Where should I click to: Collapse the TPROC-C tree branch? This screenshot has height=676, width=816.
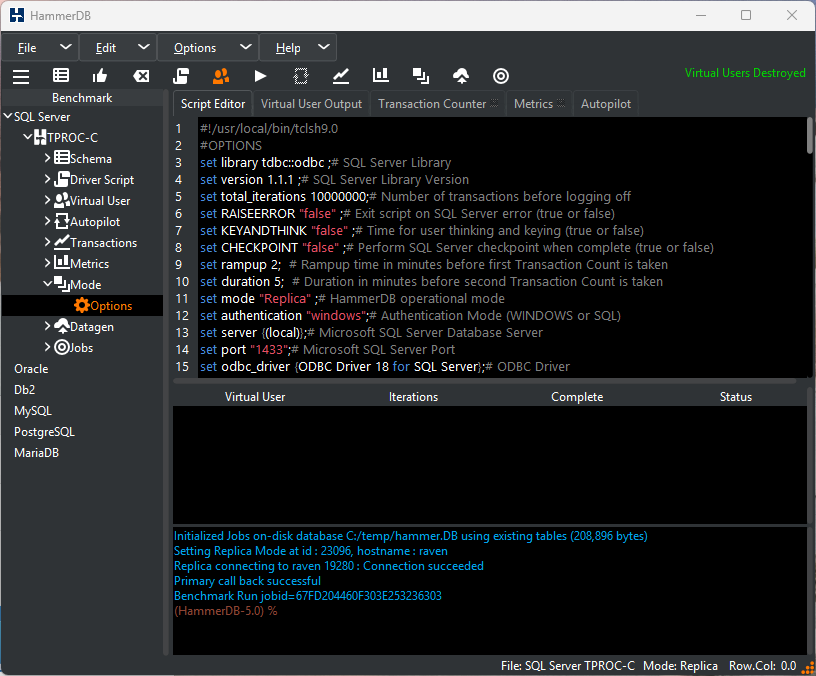[28, 137]
